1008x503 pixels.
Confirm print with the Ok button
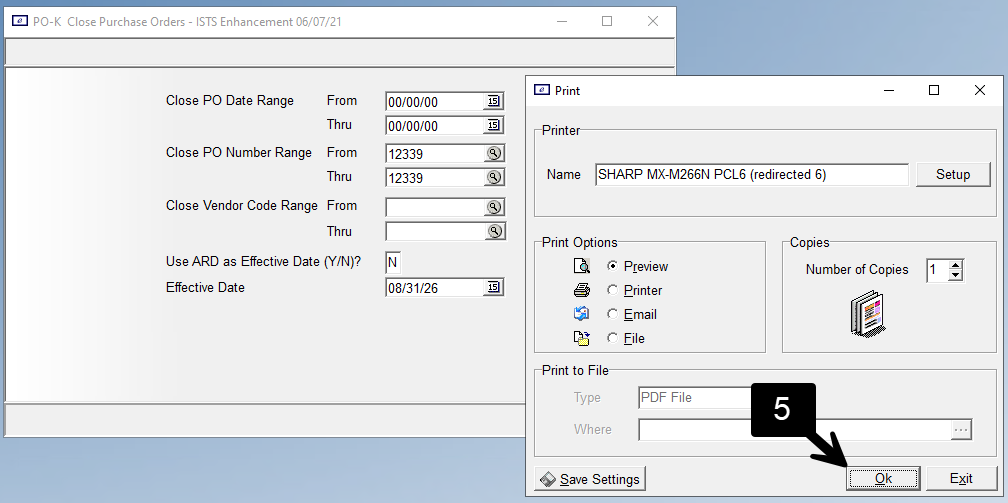coord(883,479)
